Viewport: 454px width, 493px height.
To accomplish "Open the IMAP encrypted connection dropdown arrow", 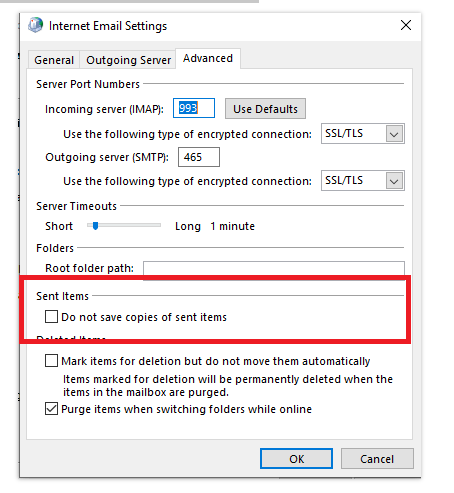I will tap(394, 134).
